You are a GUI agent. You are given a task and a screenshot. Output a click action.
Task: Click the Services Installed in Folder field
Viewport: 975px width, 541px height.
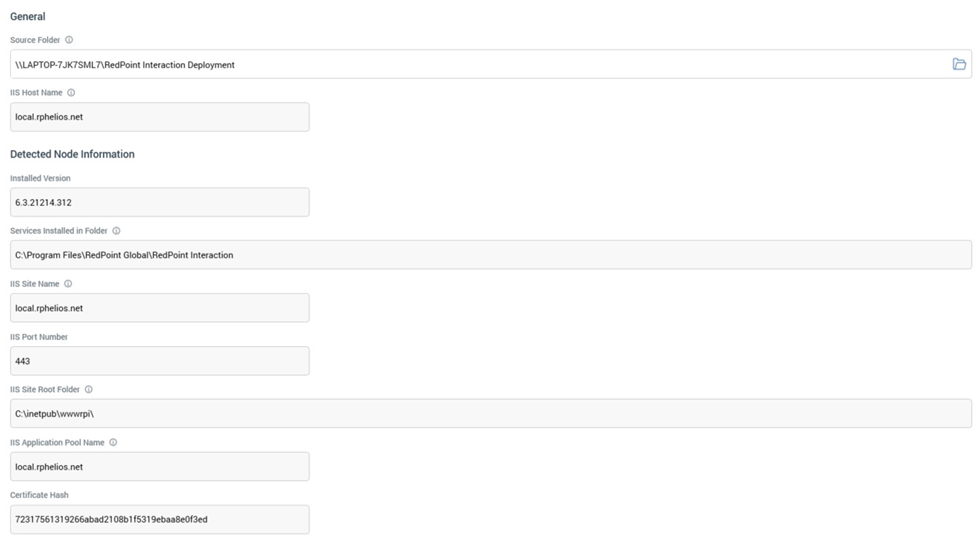[490, 255]
